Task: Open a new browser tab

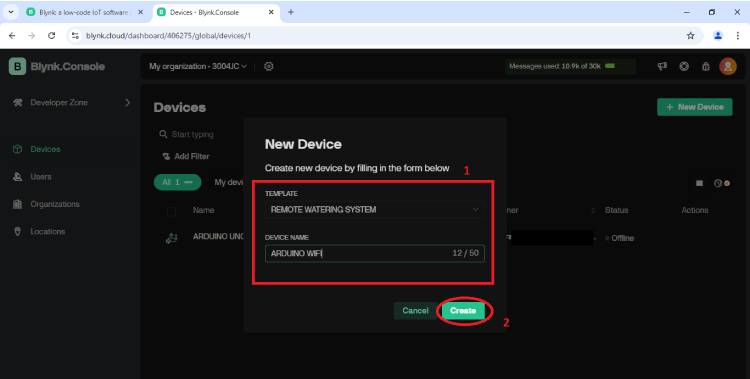Action: [290, 12]
